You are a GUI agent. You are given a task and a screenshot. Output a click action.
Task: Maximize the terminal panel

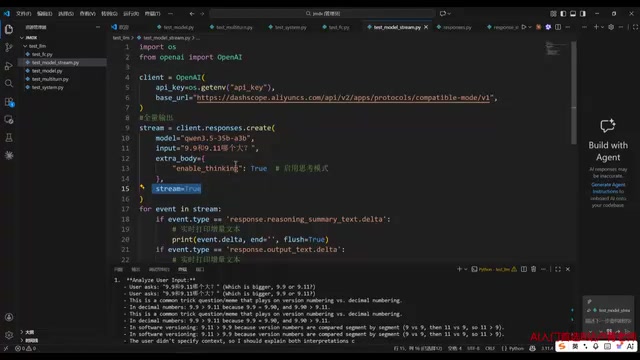pyautogui.click(x=558, y=269)
